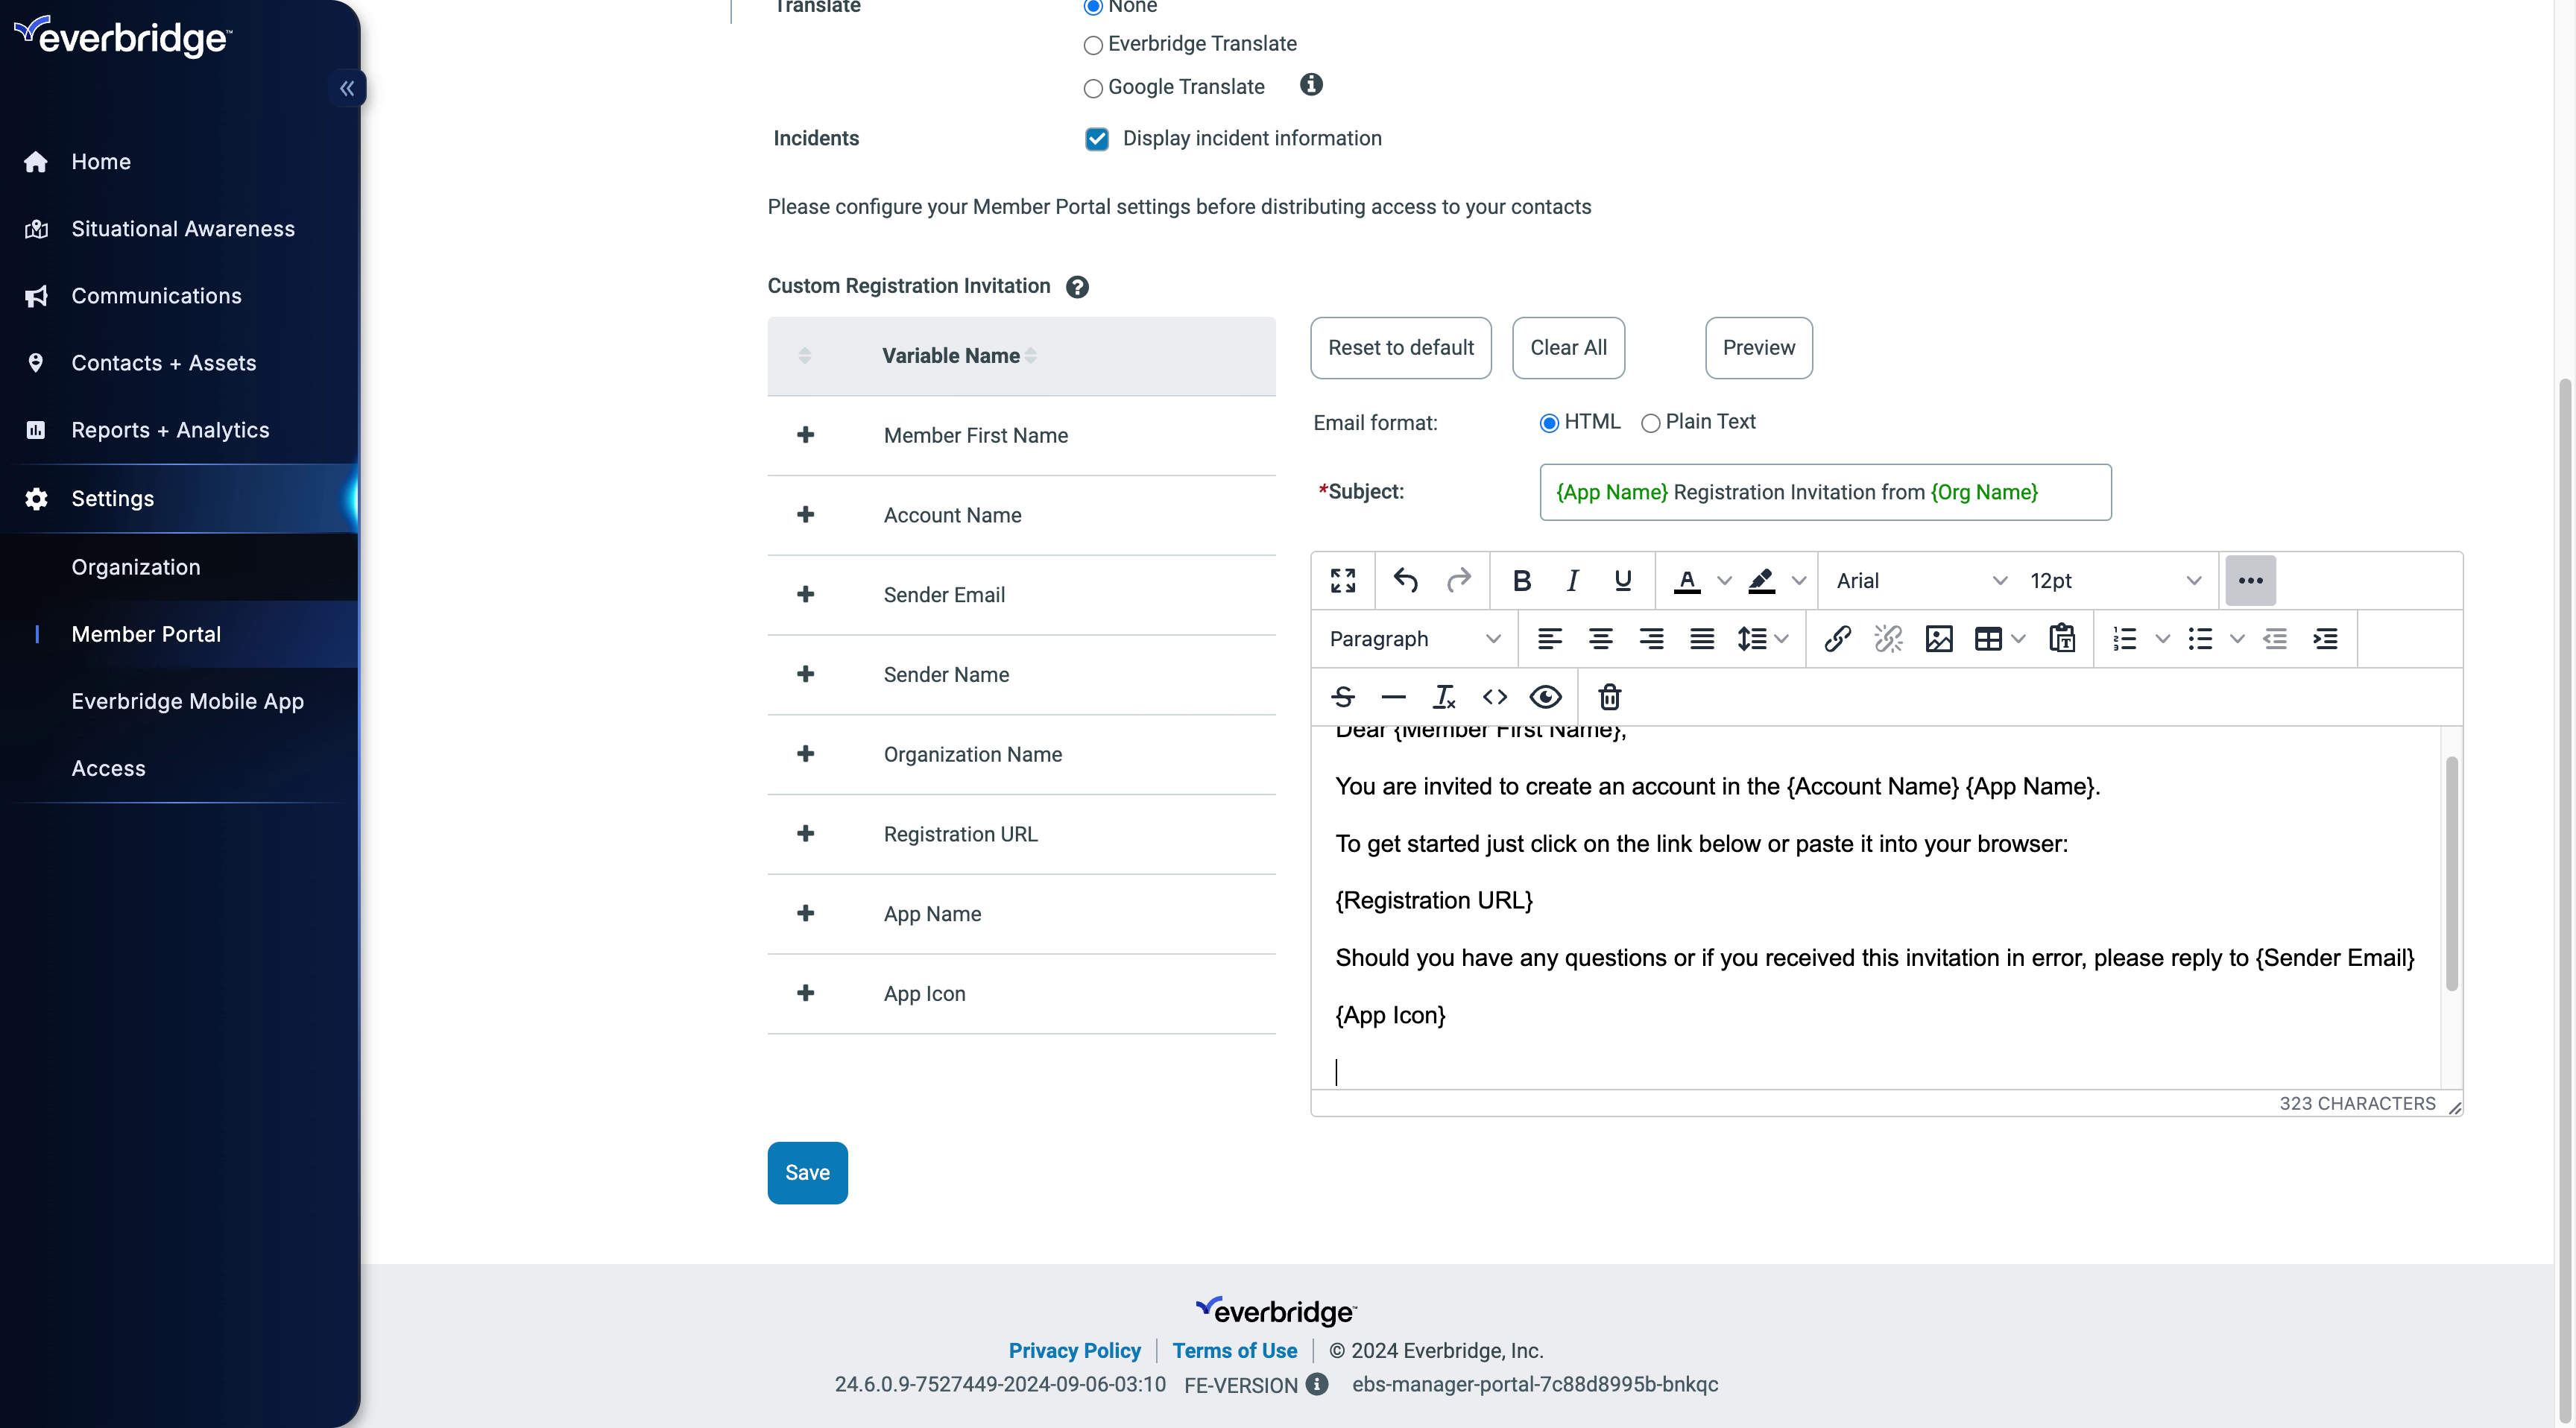Image resolution: width=2576 pixels, height=1428 pixels.
Task: Go to Home in sidebar
Action: [101, 162]
